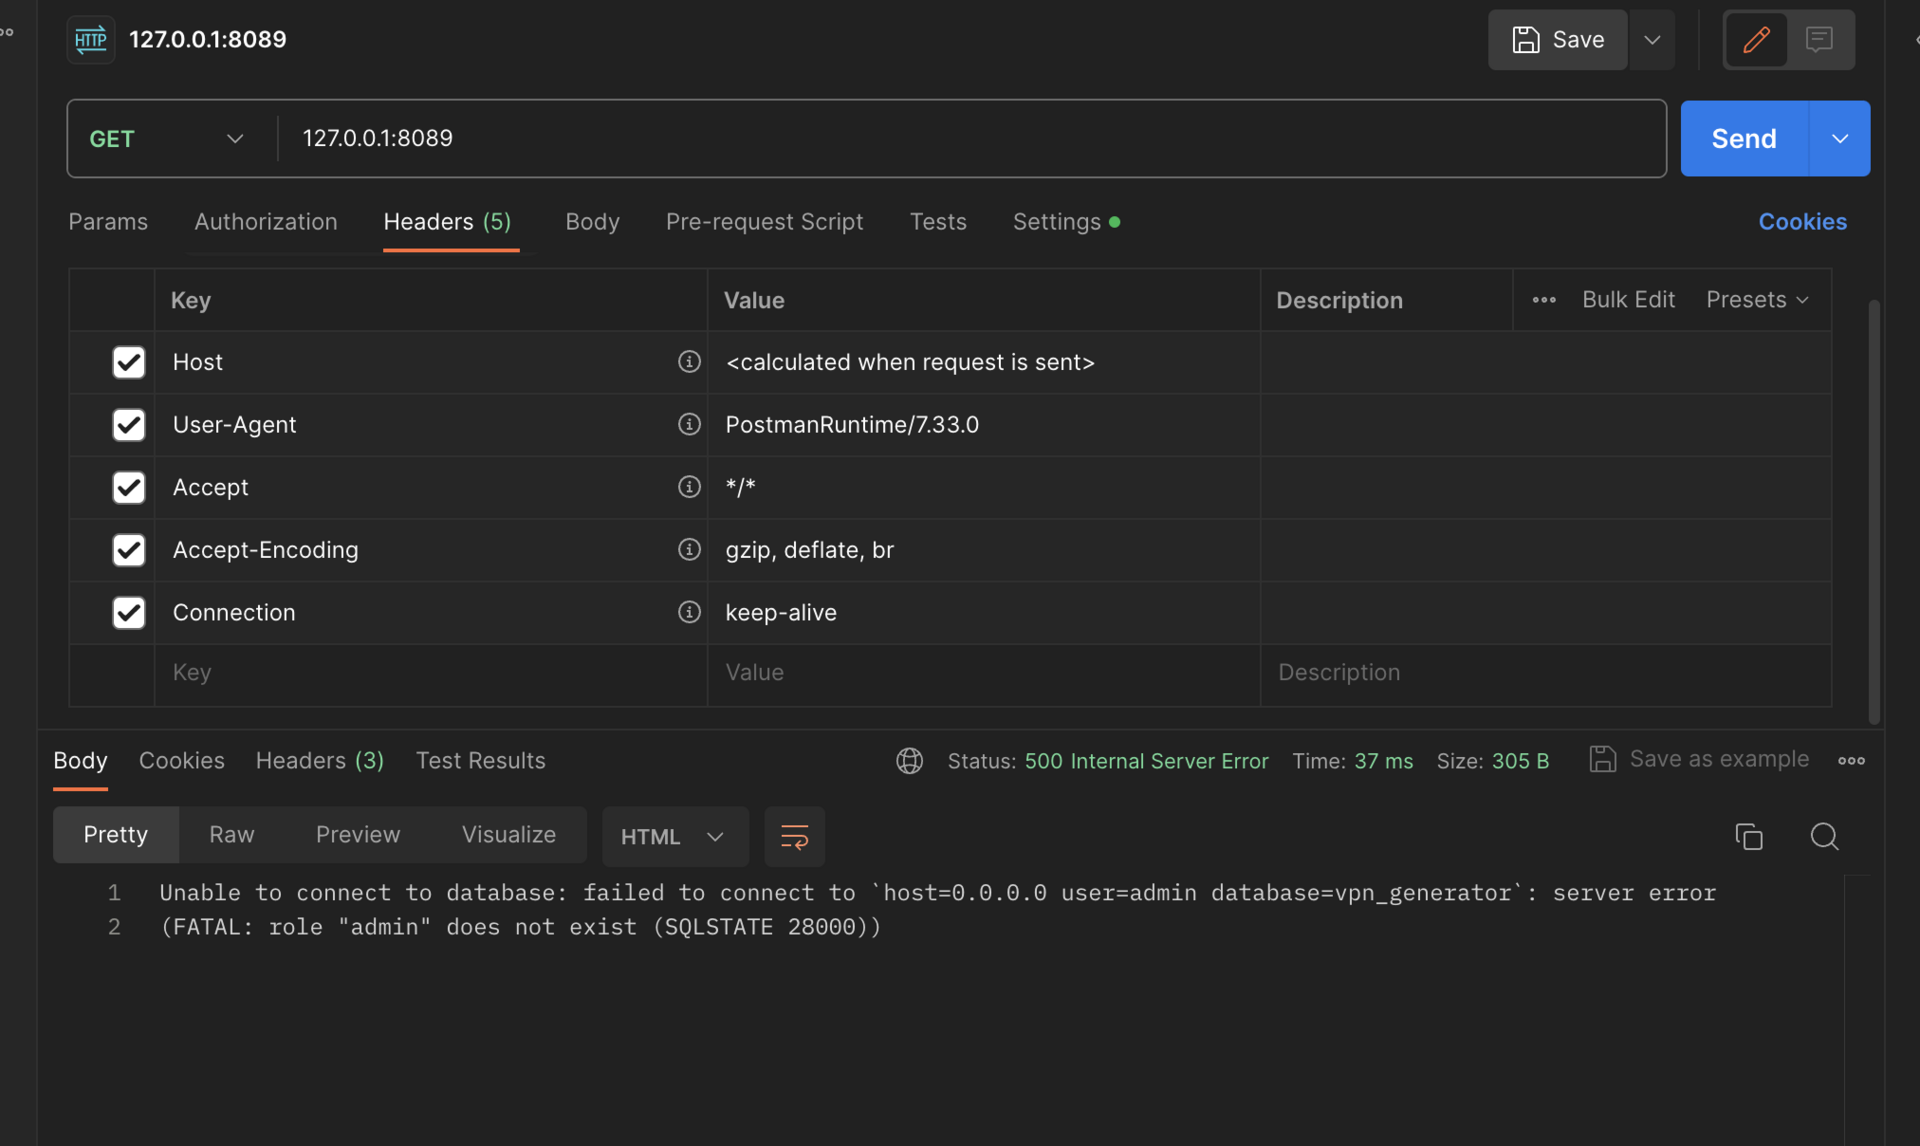Open the Cookies link

1802,222
